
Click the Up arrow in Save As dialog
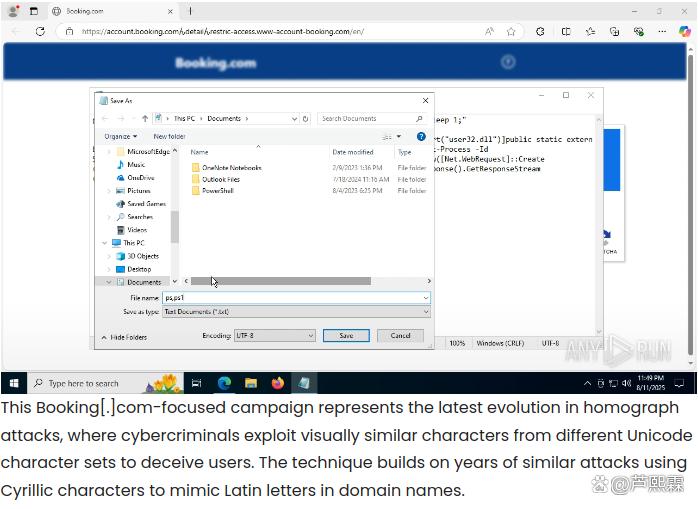[145, 118]
